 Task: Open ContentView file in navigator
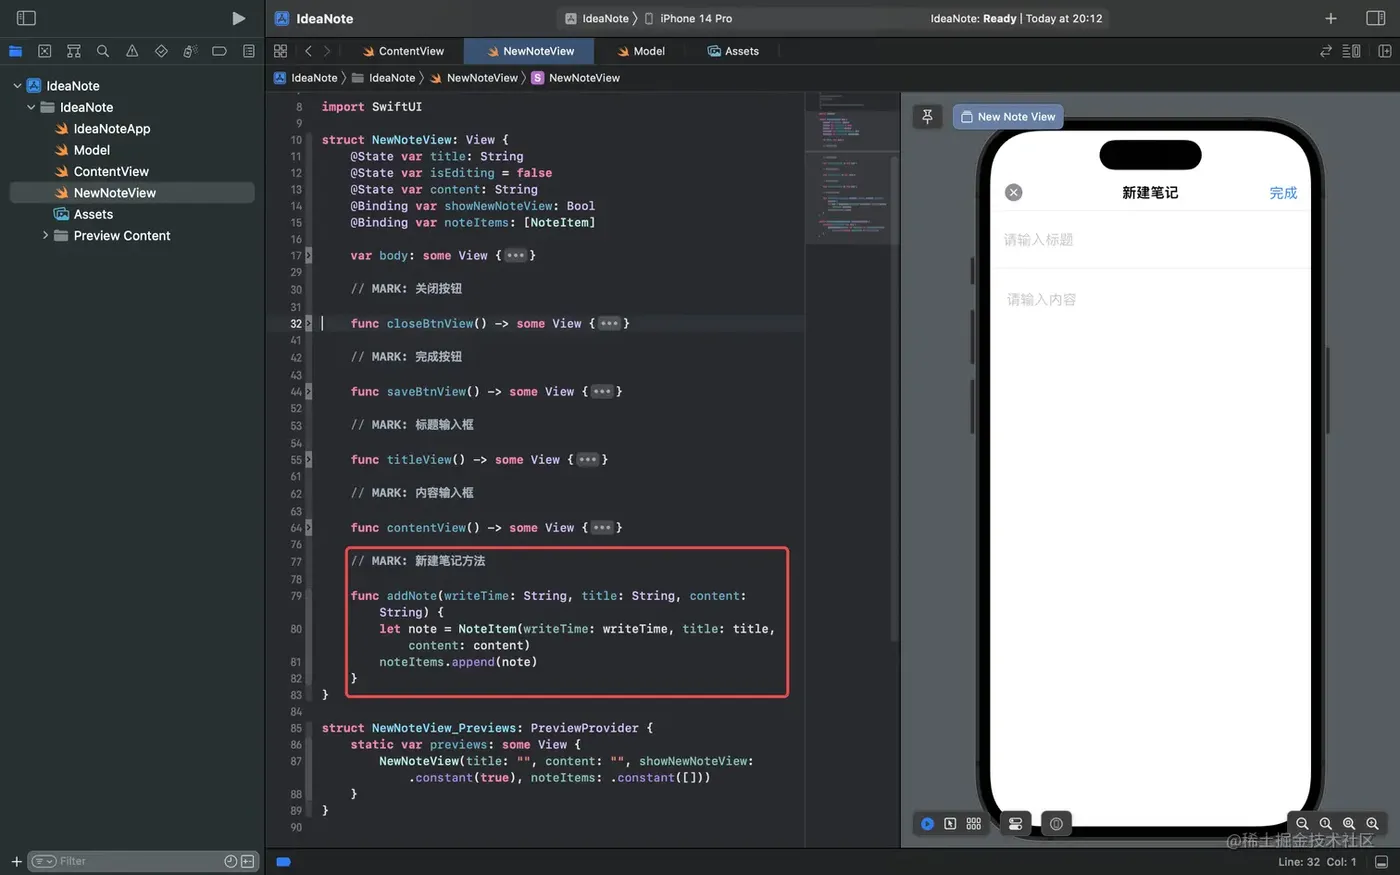101,172
